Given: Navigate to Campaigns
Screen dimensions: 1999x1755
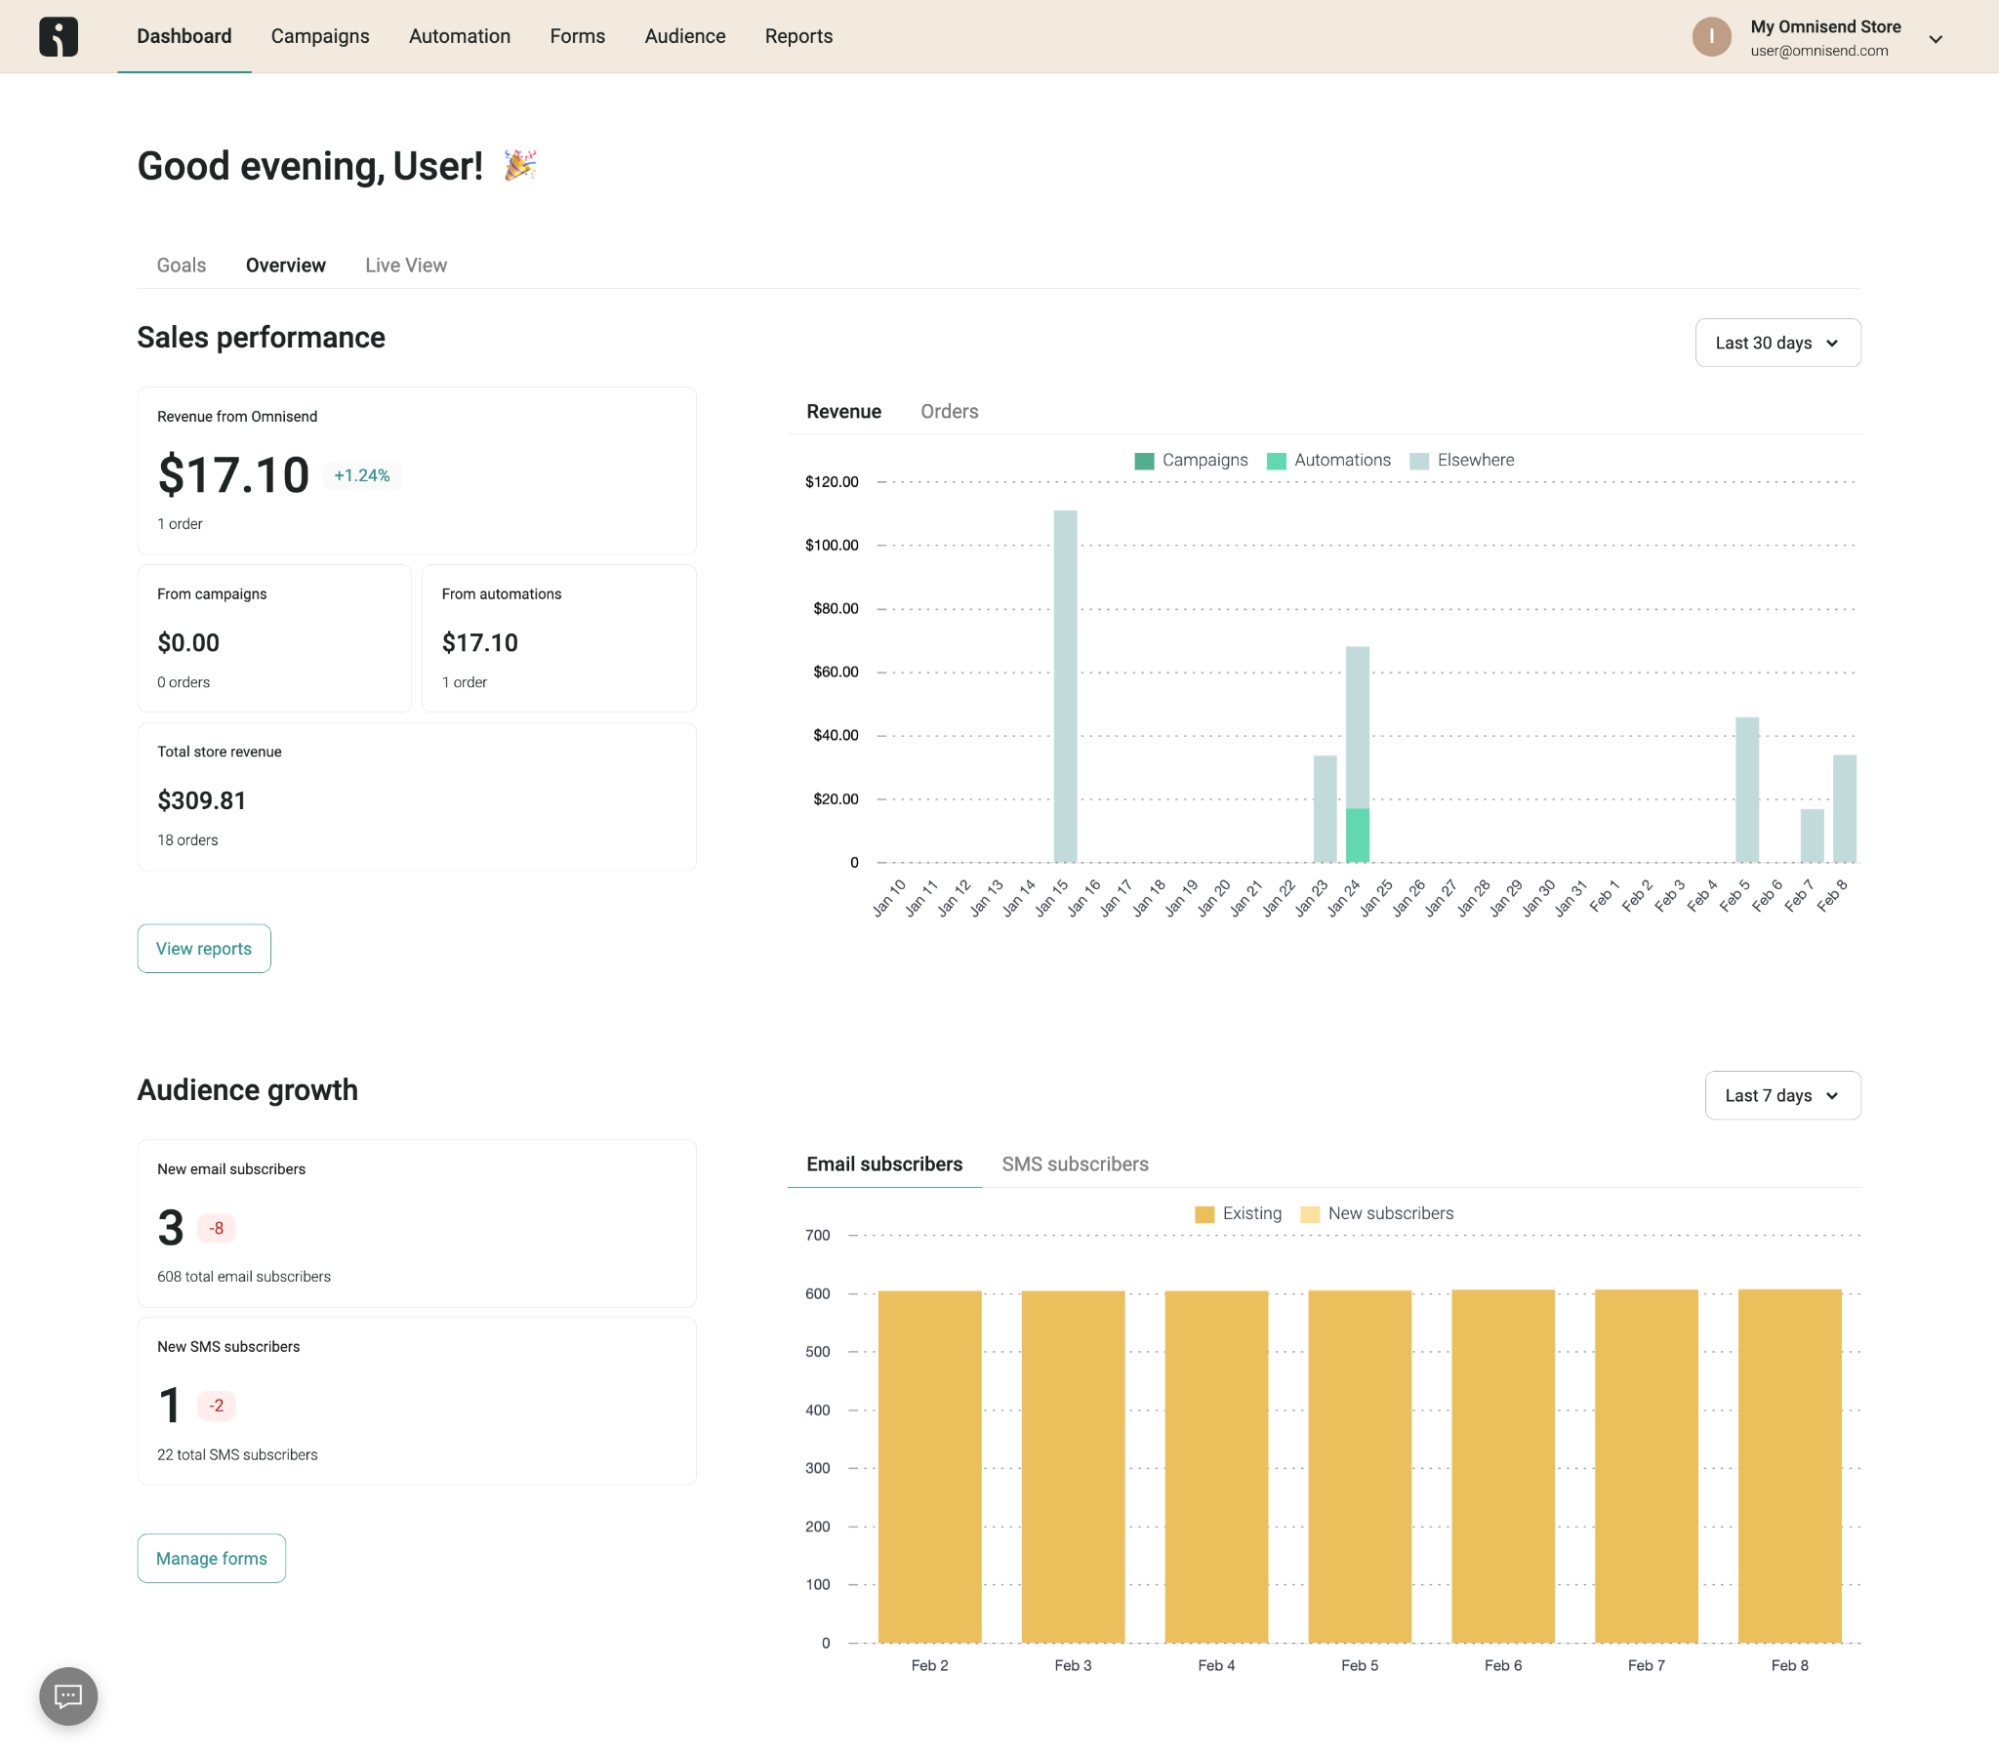Looking at the screenshot, I should click(x=319, y=36).
